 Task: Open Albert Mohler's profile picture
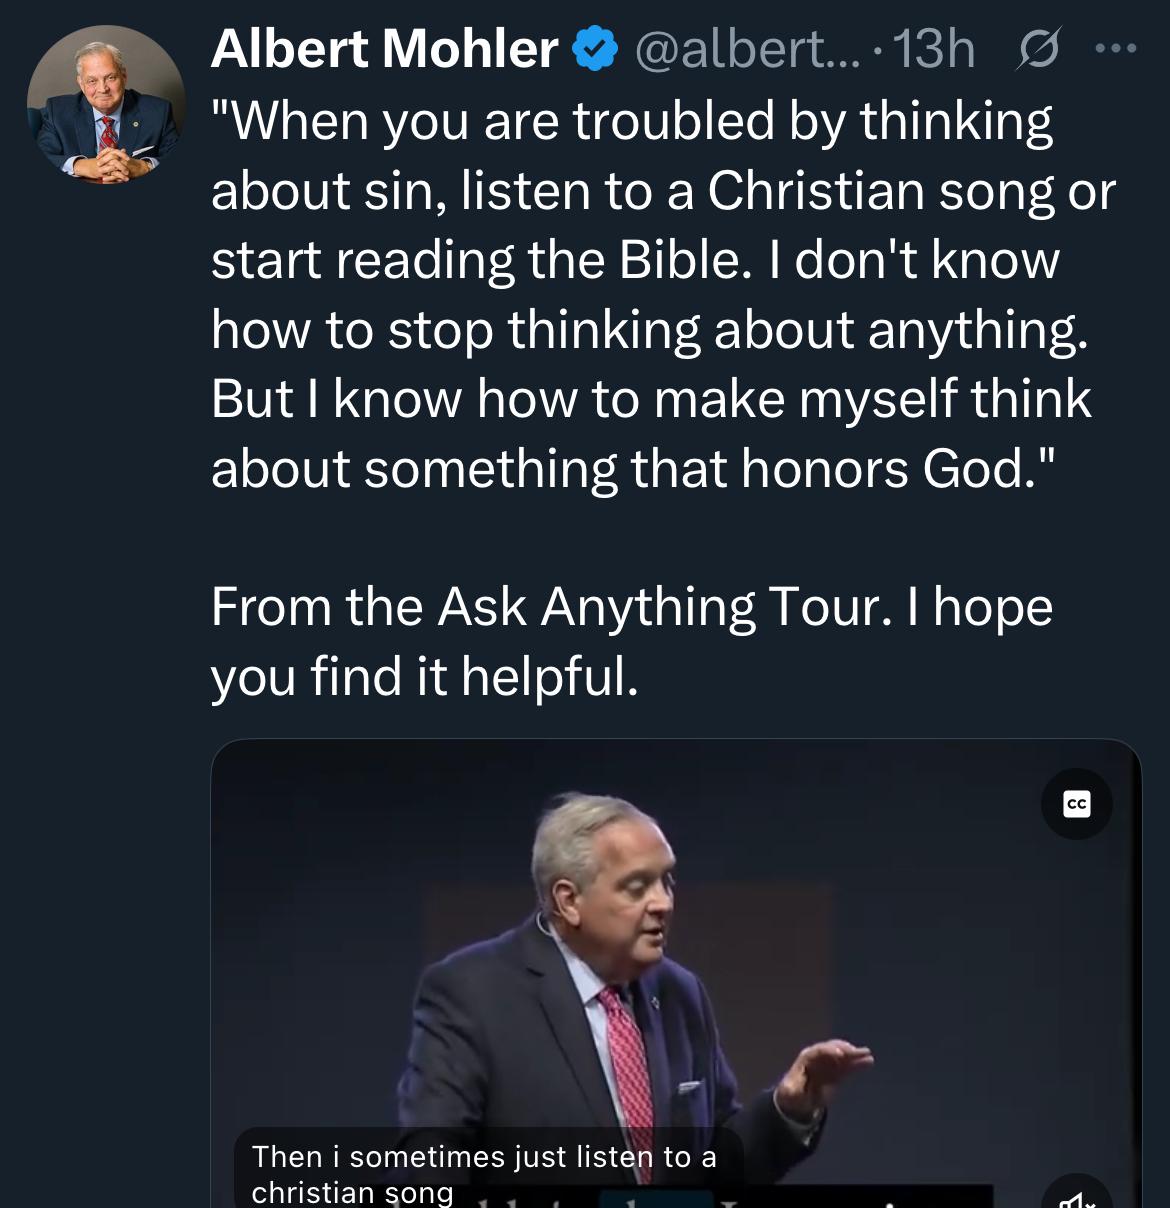pyautogui.click(x=106, y=105)
